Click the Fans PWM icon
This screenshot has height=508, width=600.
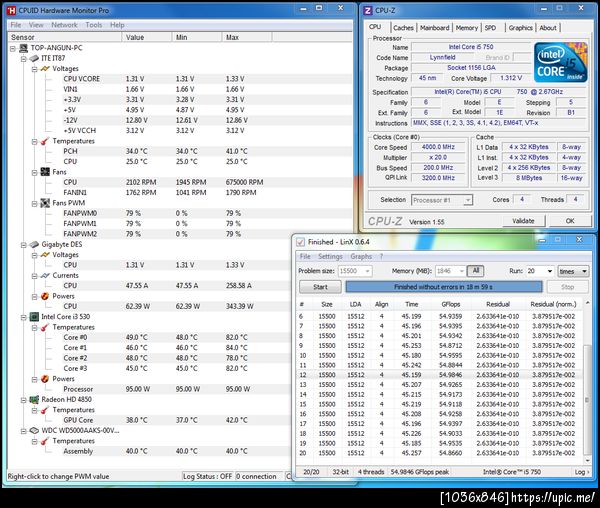pyautogui.click(x=45, y=203)
